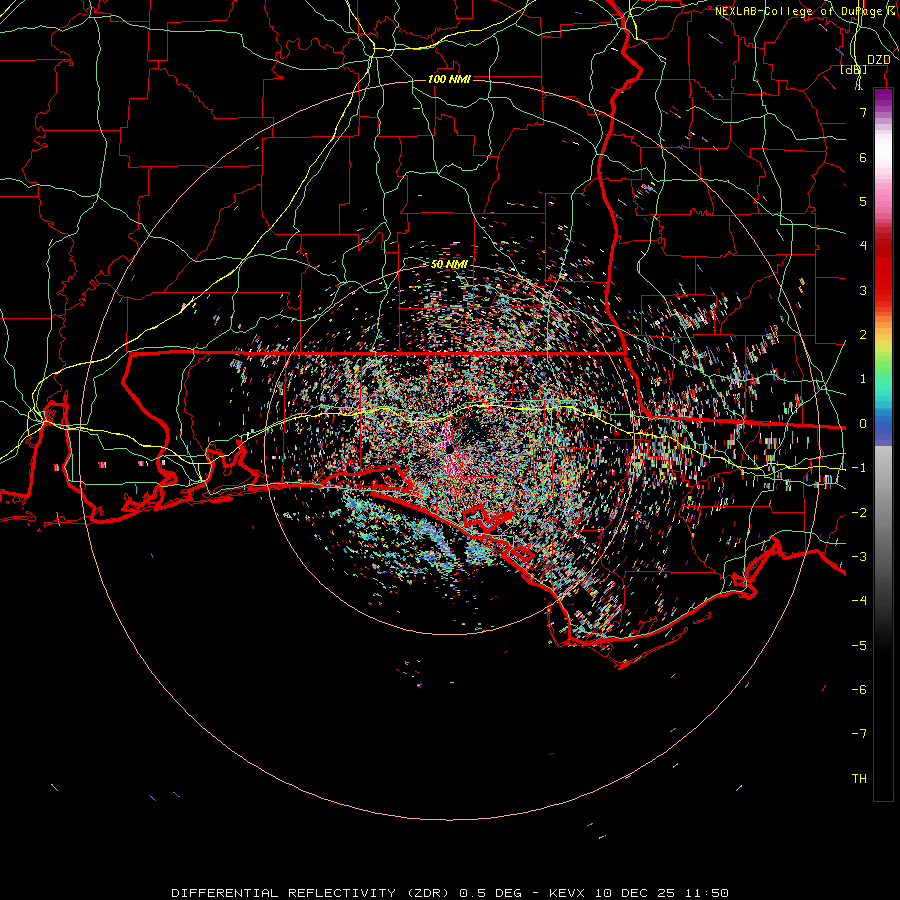The image size is (900, 900).
Task: Click the "DZD" product label above the scale
Action: pyautogui.click(x=878, y=60)
